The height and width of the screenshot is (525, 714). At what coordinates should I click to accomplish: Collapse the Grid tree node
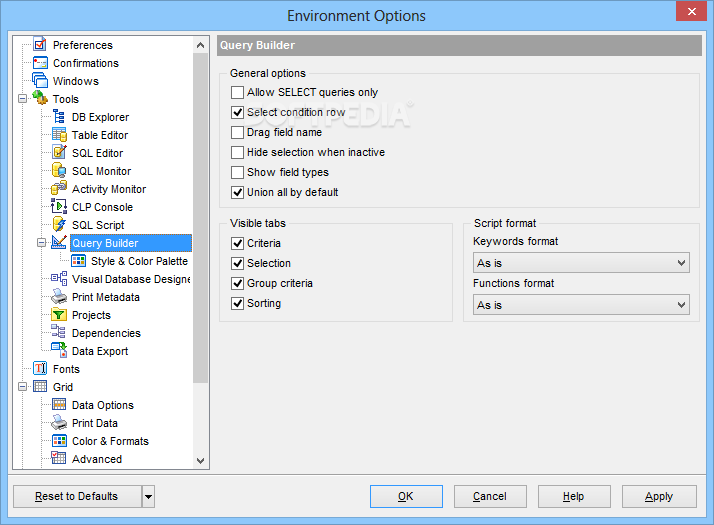pos(22,387)
